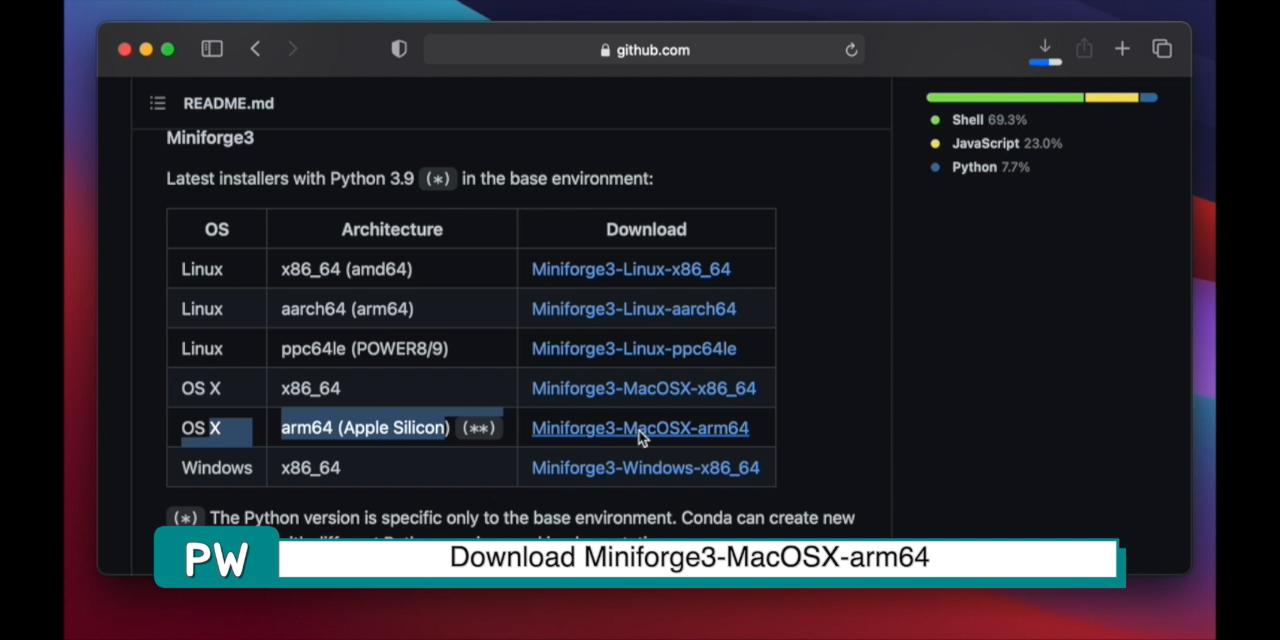Go forward with the right chevron
This screenshot has height=640, width=1280.
(292, 49)
